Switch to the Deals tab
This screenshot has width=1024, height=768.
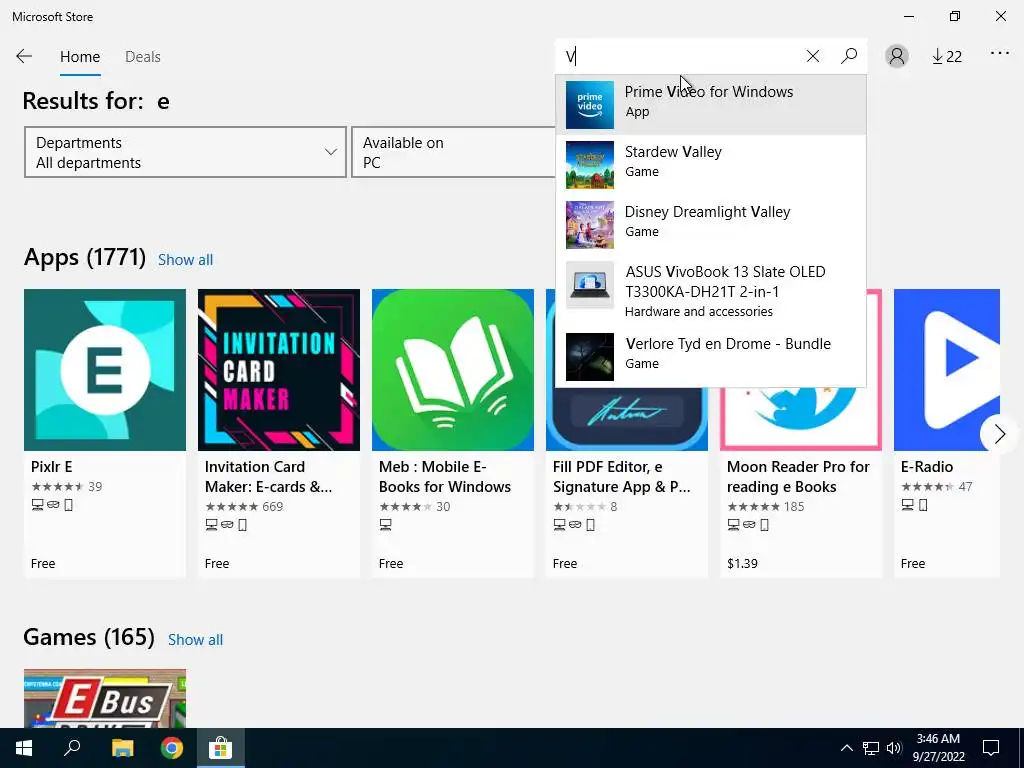pos(142,57)
